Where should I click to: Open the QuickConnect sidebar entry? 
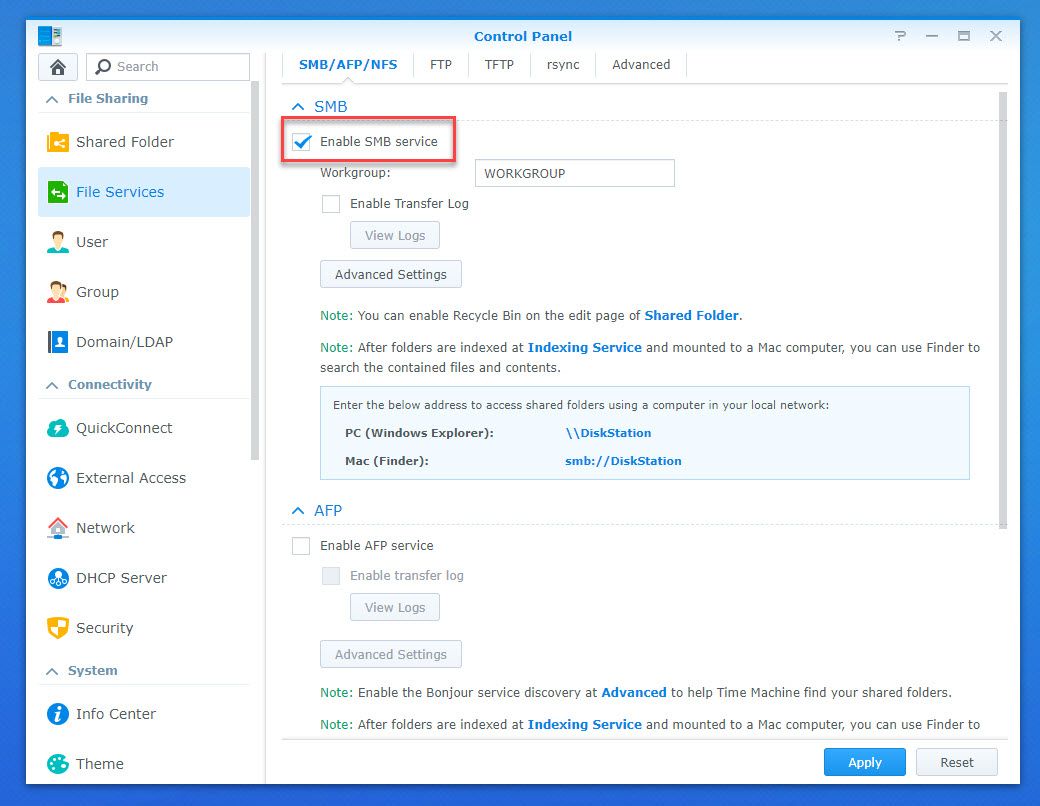[144, 429]
